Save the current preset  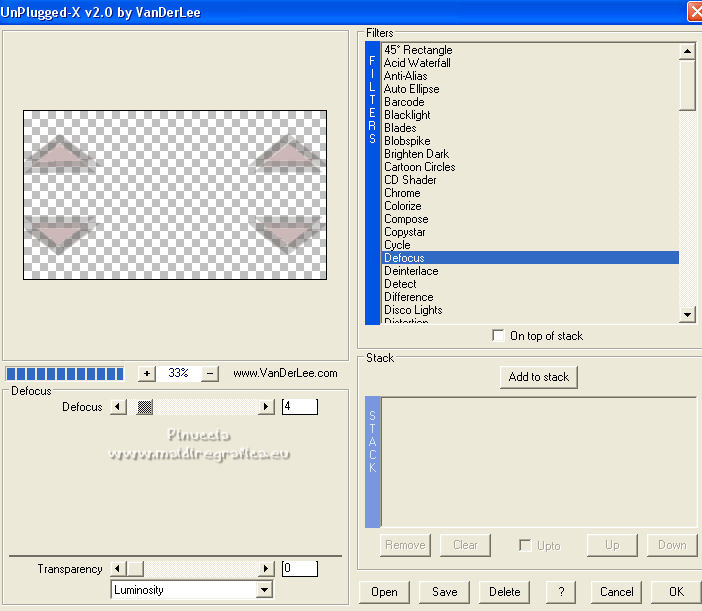point(445,592)
